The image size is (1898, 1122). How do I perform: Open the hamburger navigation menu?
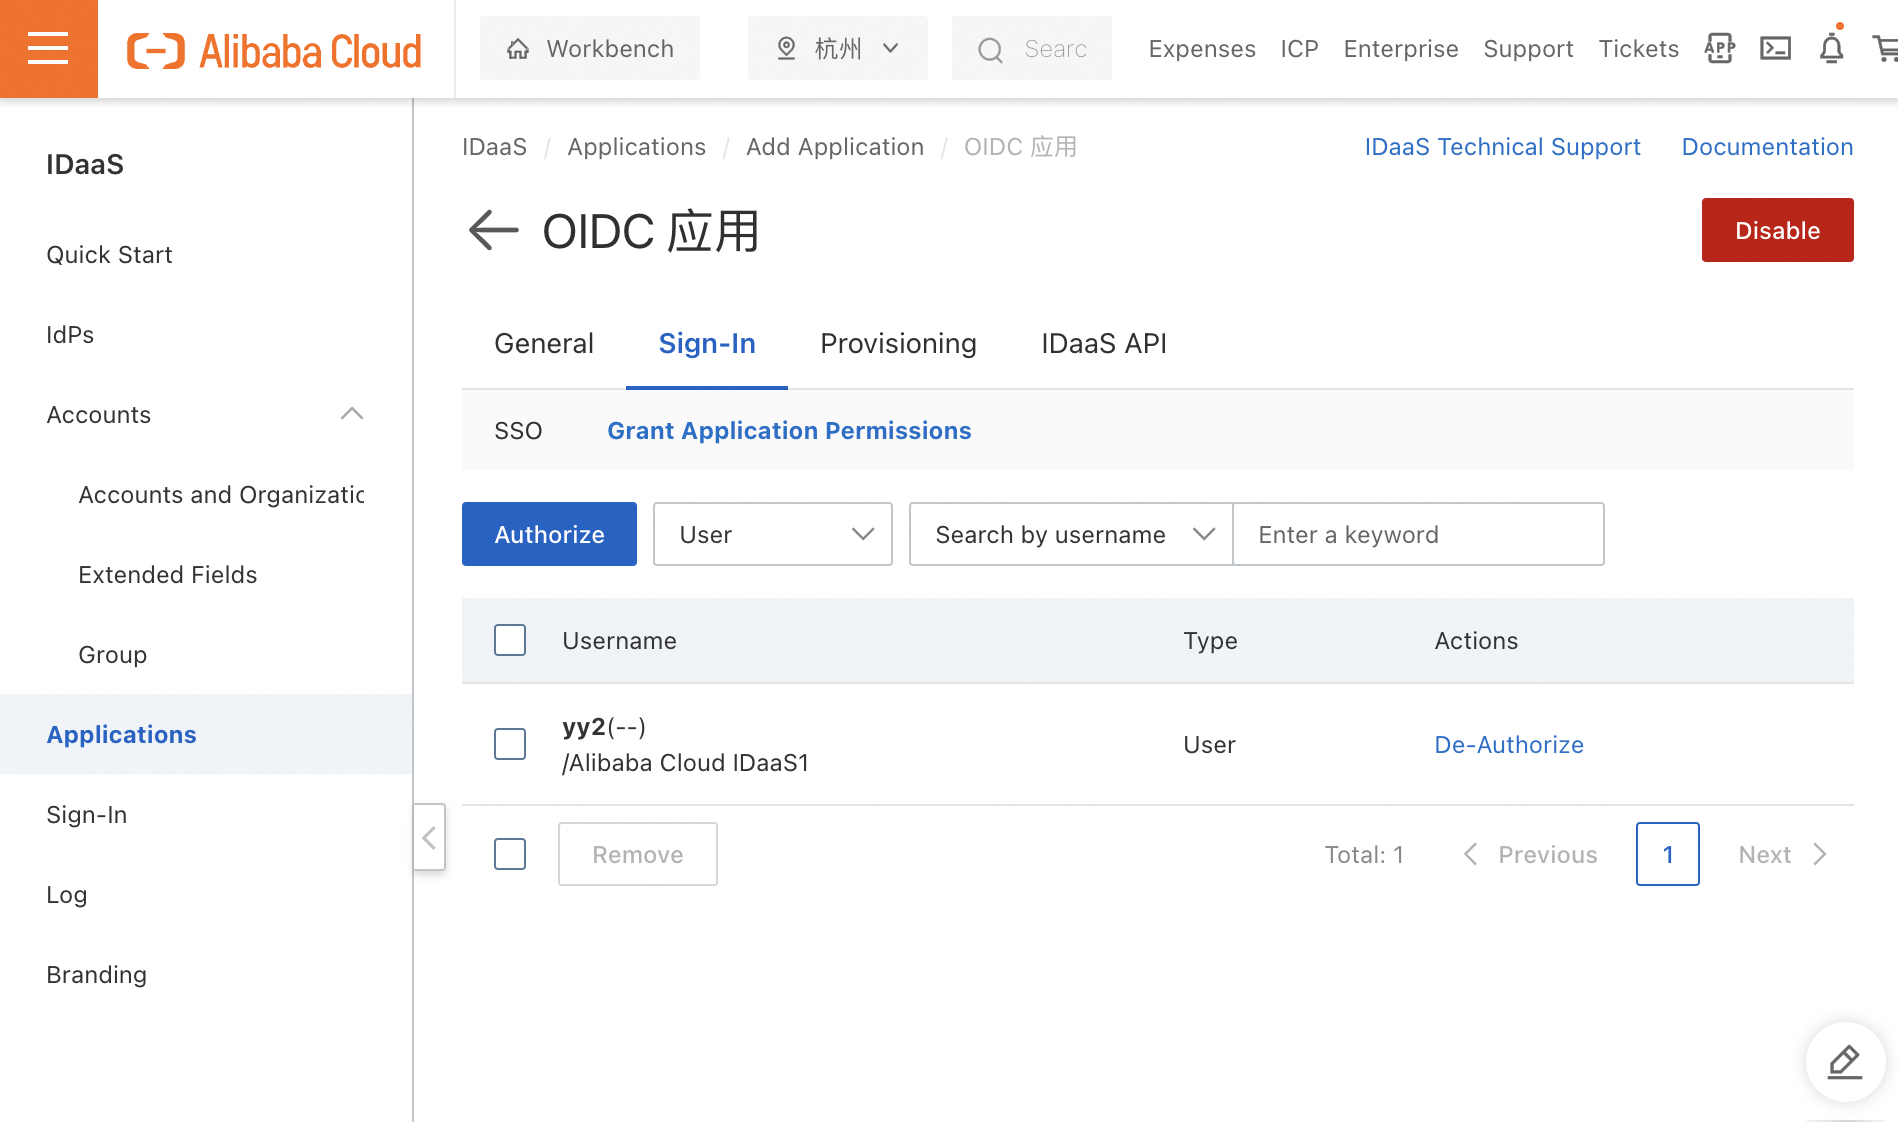48,48
